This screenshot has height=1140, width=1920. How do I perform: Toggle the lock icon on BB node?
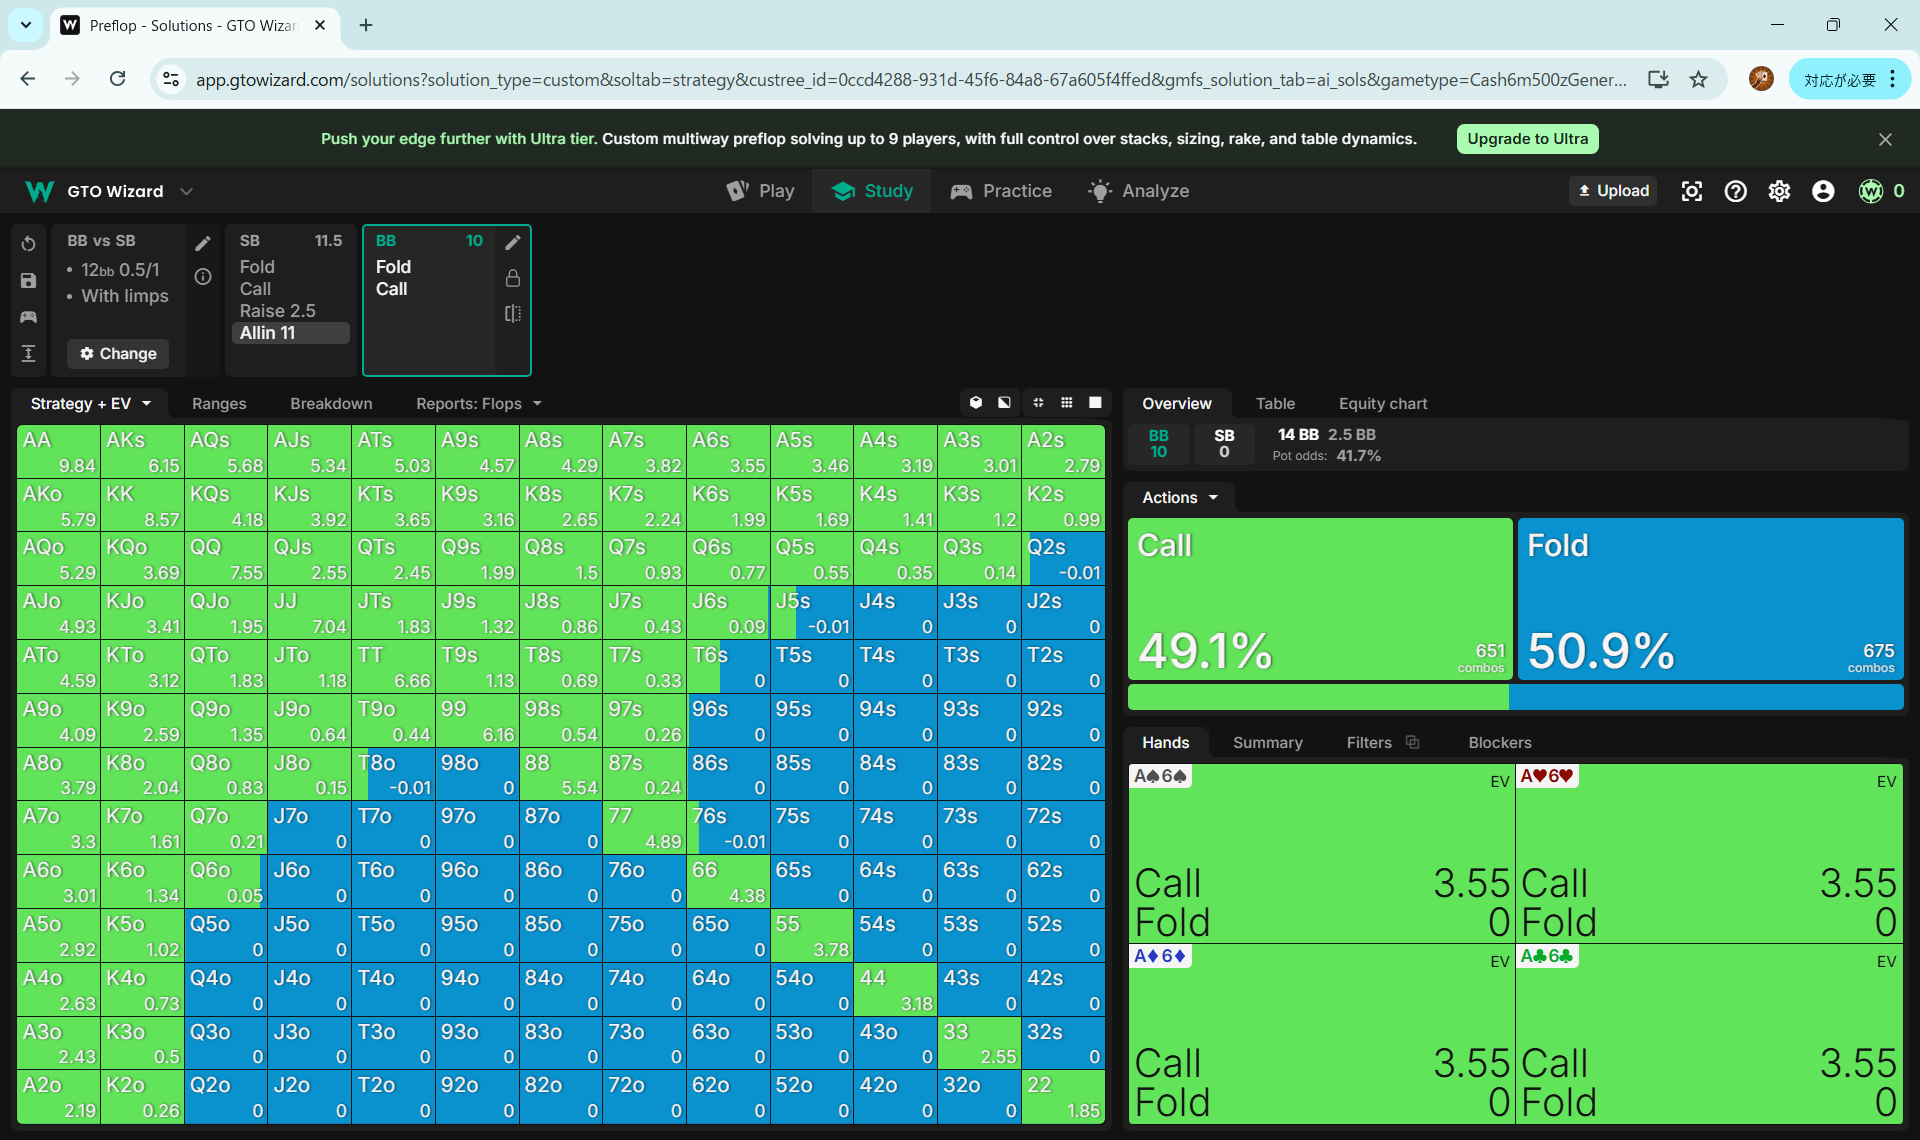coord(513,278)
